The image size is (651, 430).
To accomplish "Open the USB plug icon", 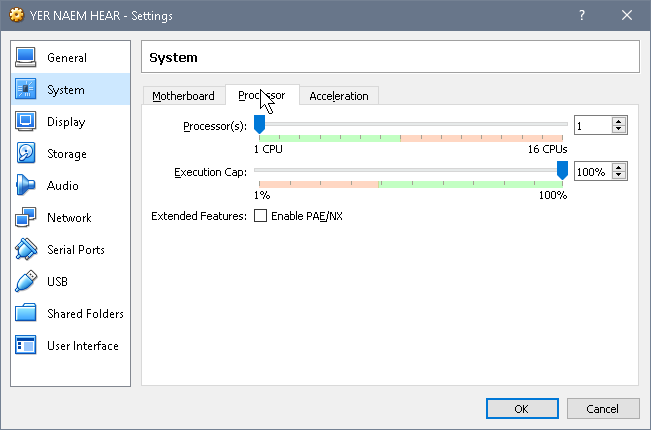I will (x=26, y=281).
